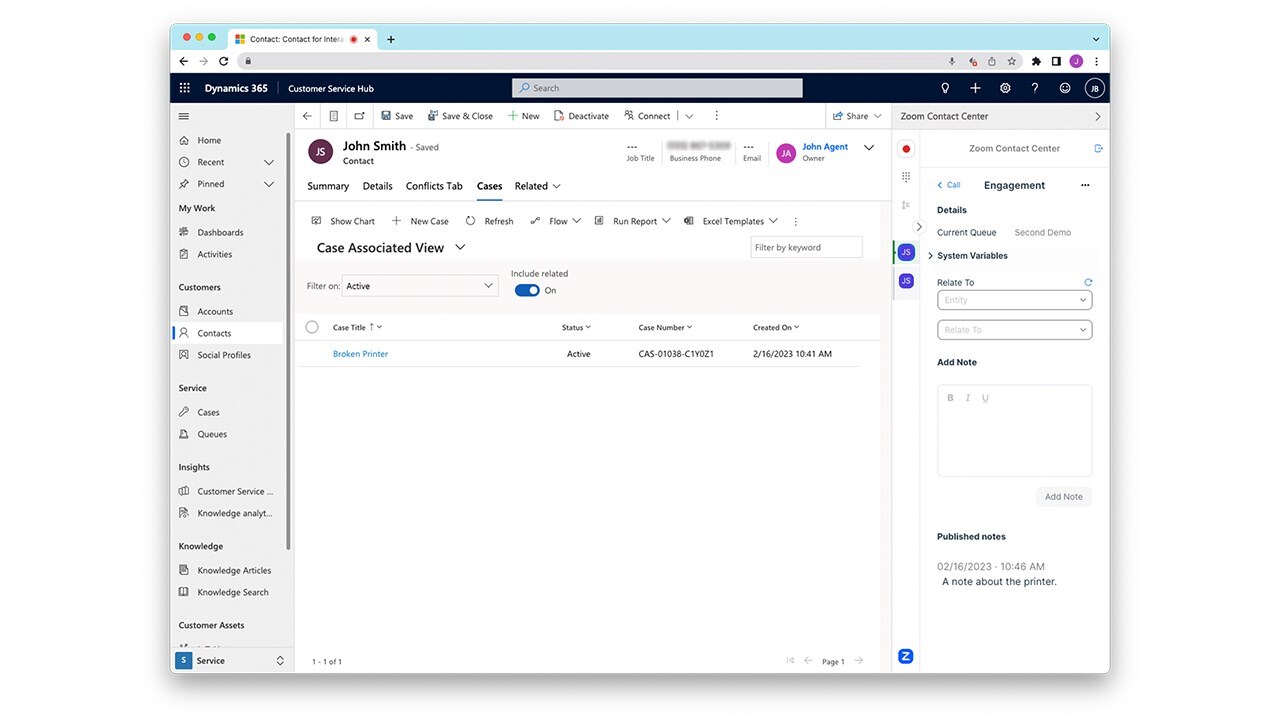Click the Dynamics 365 app launcher waffle icon
Screen dimensions: 1280x720
(184, 88)
